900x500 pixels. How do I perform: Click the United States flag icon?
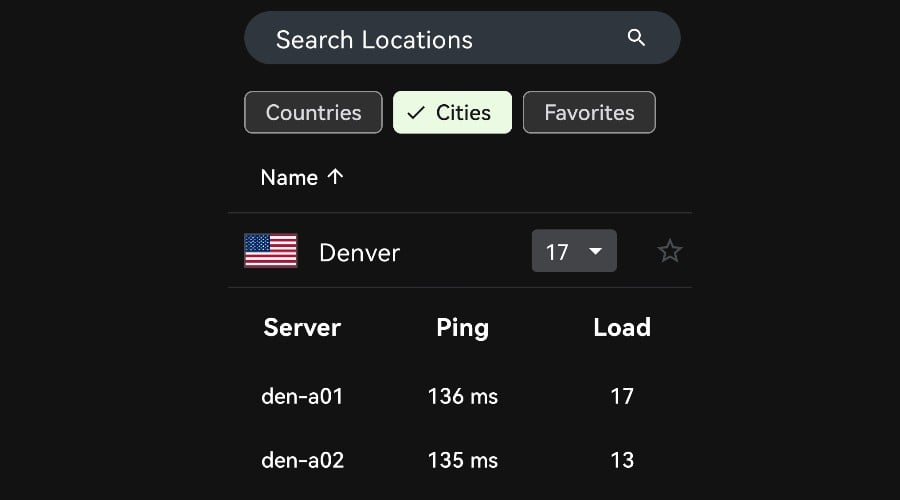271,251
